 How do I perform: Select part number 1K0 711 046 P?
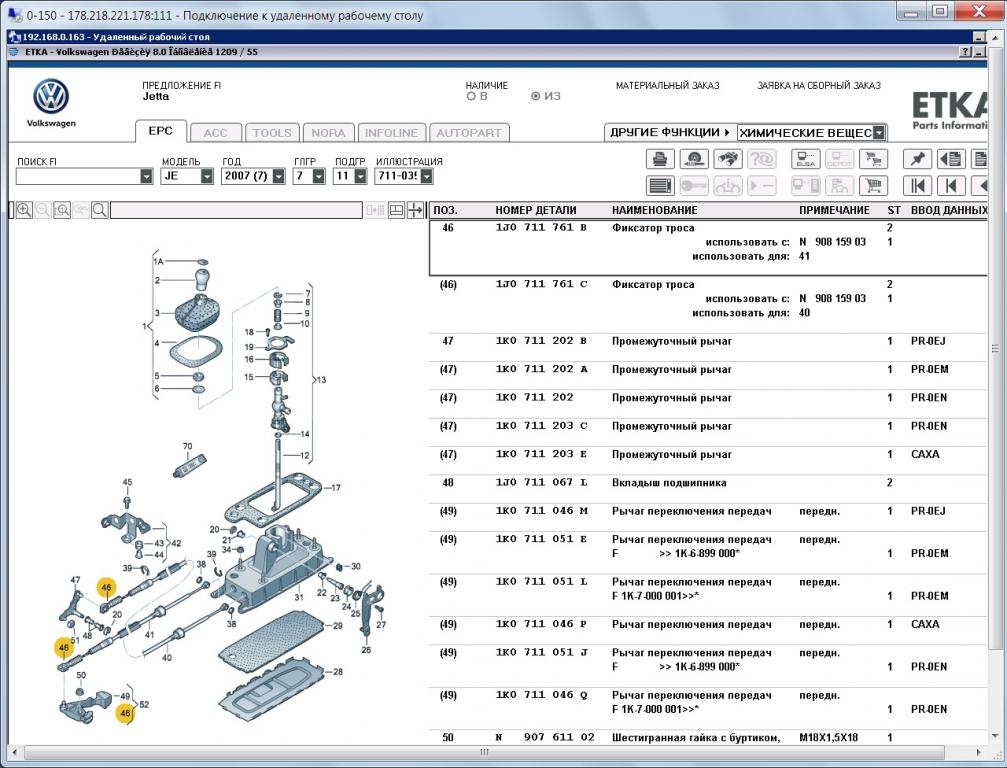click(x=541, y=624)
